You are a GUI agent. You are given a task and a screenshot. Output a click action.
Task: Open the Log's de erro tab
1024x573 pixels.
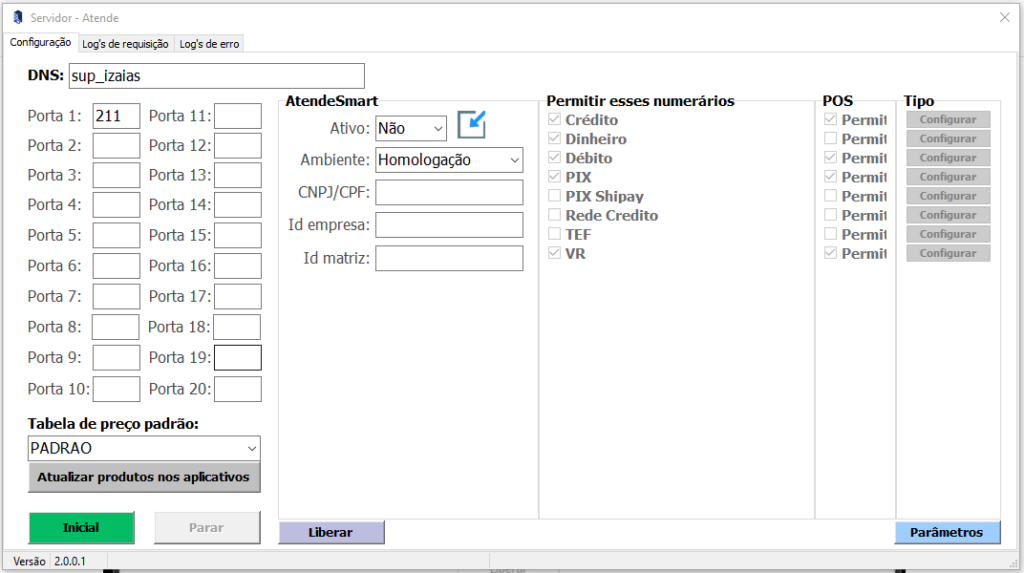point(209,44)
